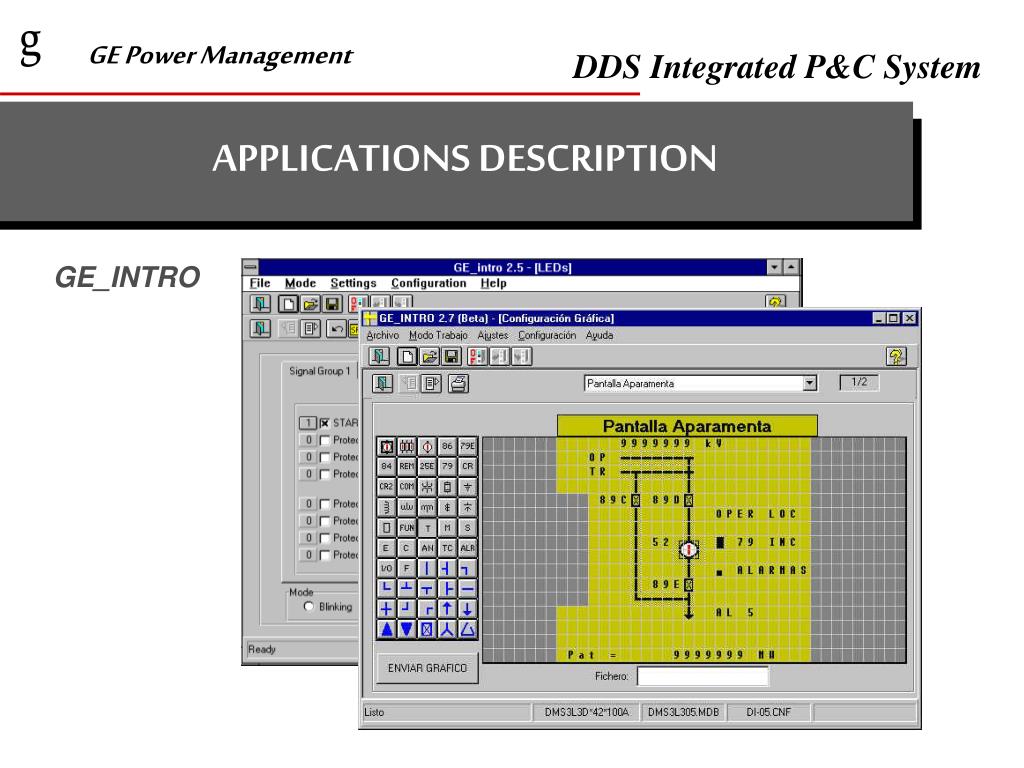1024x768 pixels.
Task: Click the 1/2 page button
Action: (x=859, y=382)
